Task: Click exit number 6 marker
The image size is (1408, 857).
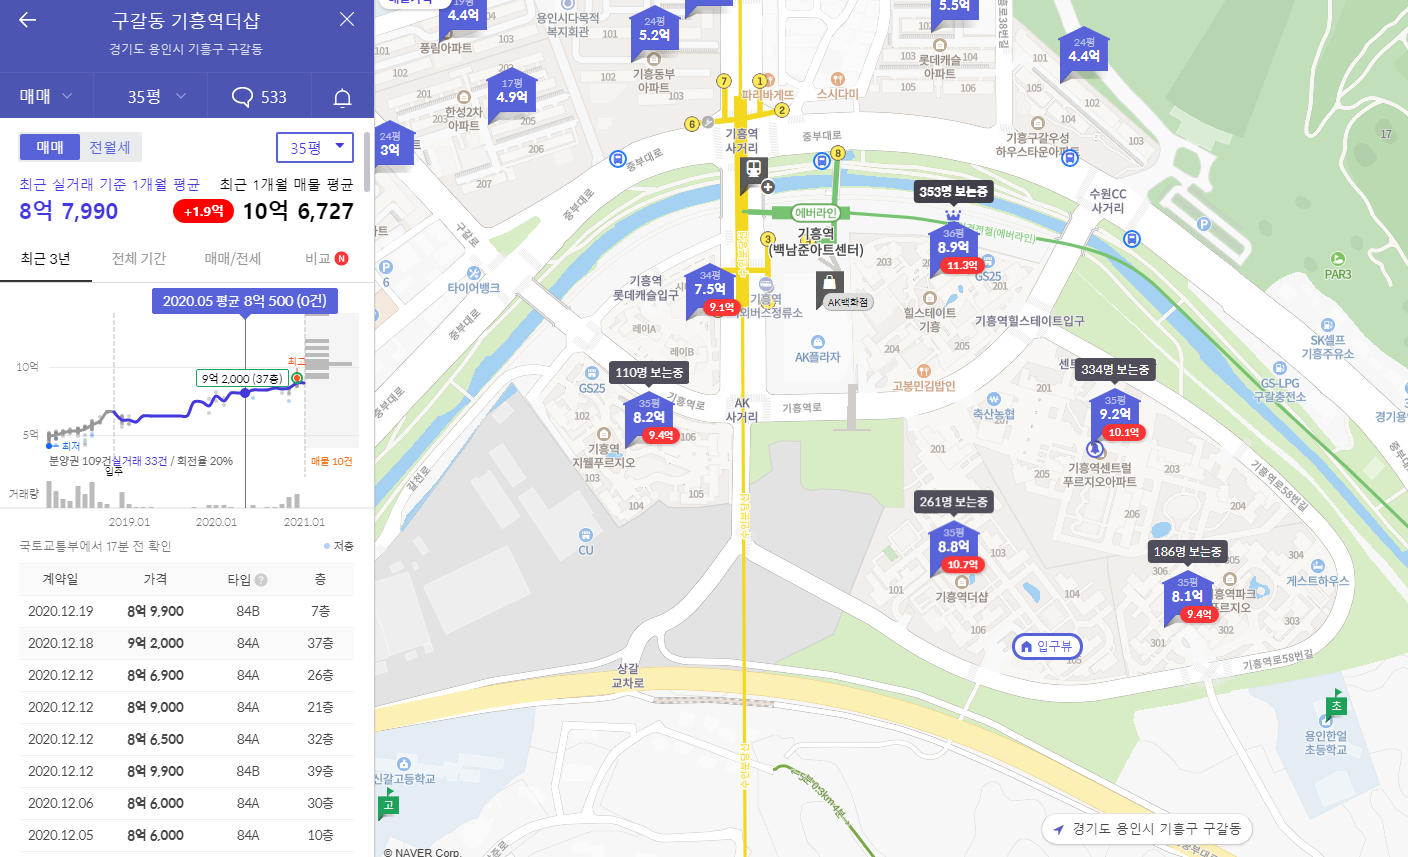Action: (x=691, y=124)
